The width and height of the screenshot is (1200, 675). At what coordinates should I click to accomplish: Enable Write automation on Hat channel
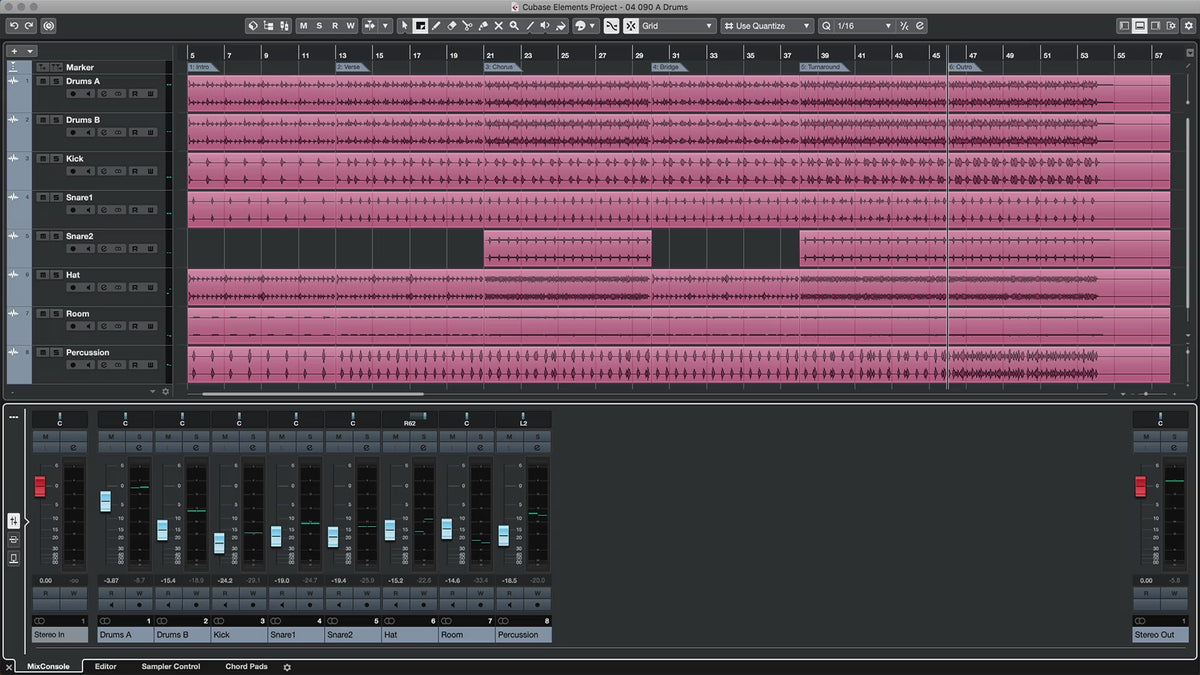pos(423,593)
